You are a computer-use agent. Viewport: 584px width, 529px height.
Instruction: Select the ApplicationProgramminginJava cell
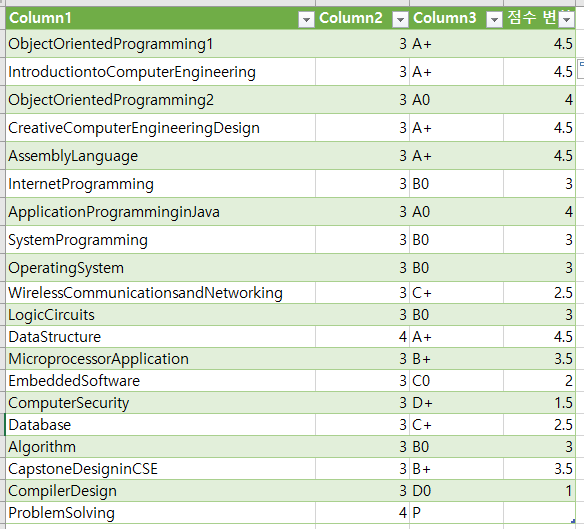point(161,212)
